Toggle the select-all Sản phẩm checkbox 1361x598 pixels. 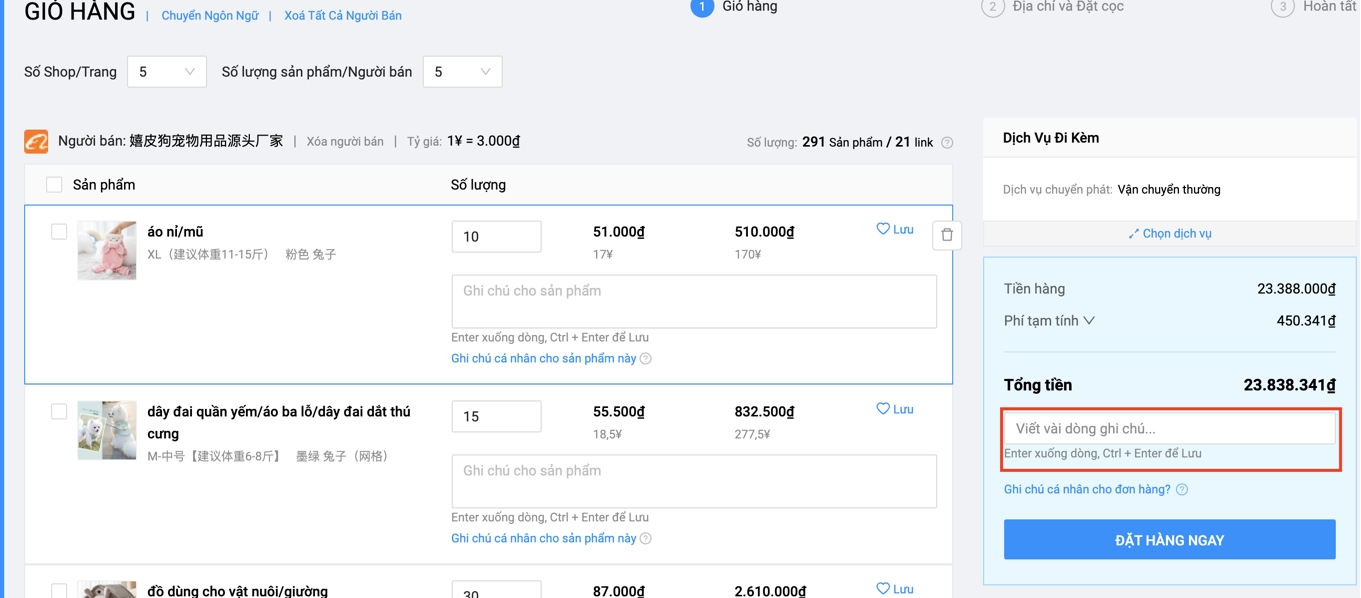(54, 185)
